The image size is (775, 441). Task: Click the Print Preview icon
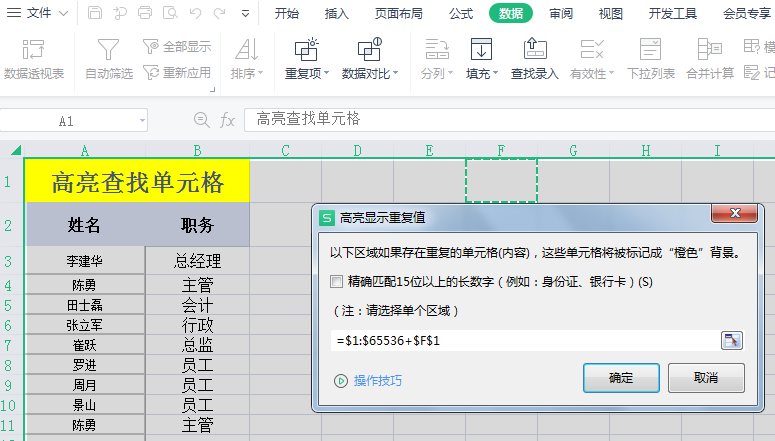[170, 13]
